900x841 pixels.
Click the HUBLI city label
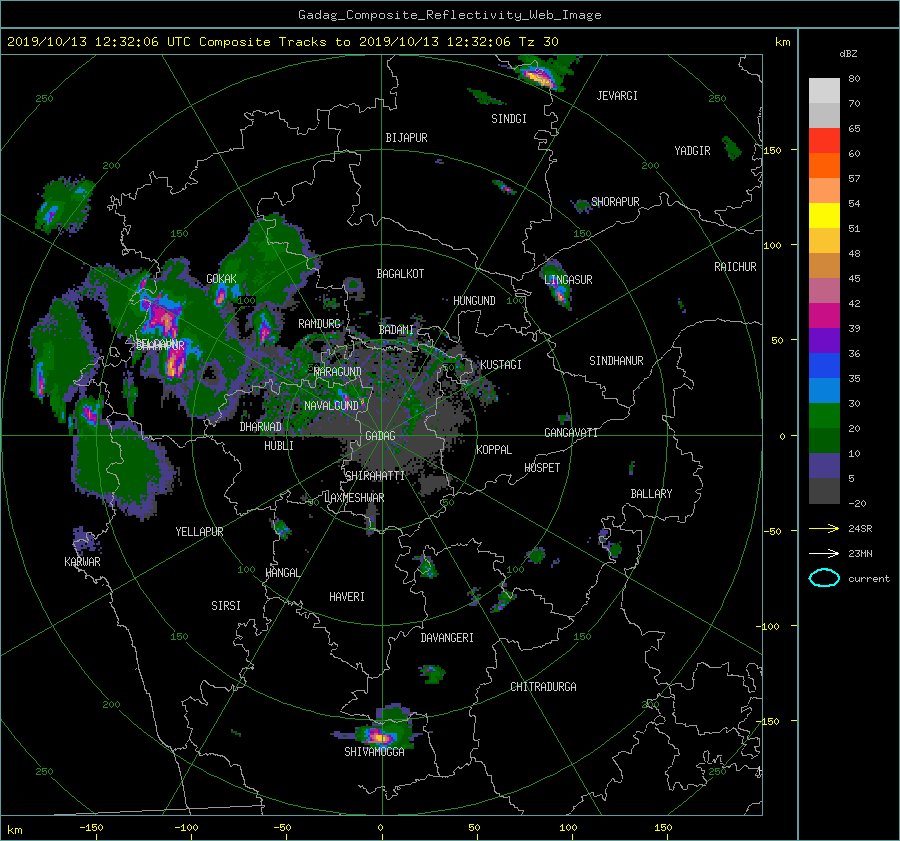click(x=279, y=446)
